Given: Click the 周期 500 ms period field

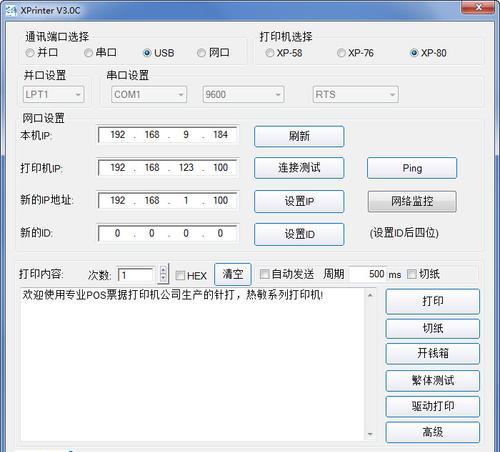Looking at the screenshot, I should click(x=368, y=274).
